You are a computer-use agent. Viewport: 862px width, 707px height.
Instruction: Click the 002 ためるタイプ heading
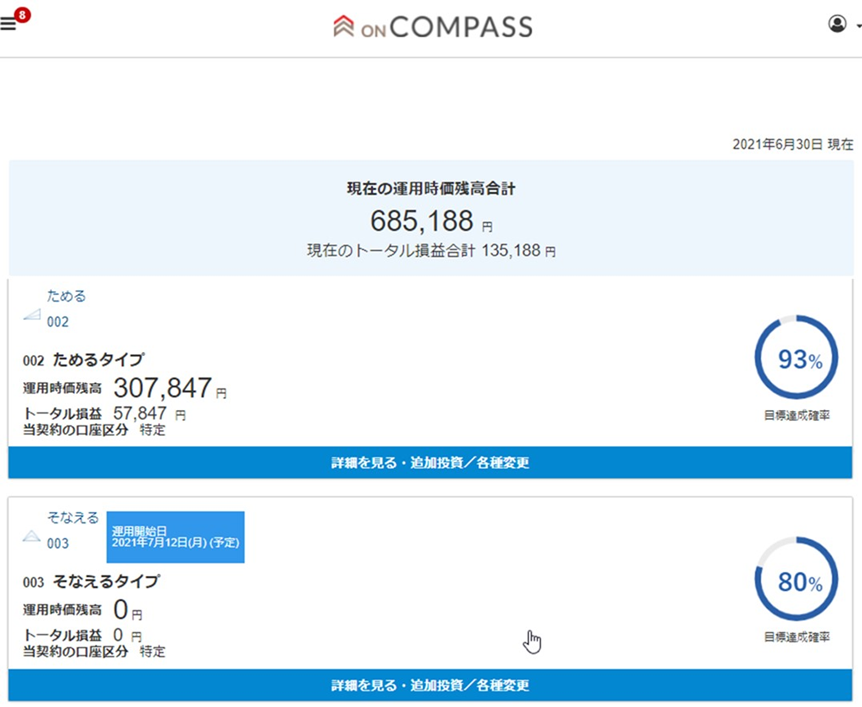click(84, 360)
